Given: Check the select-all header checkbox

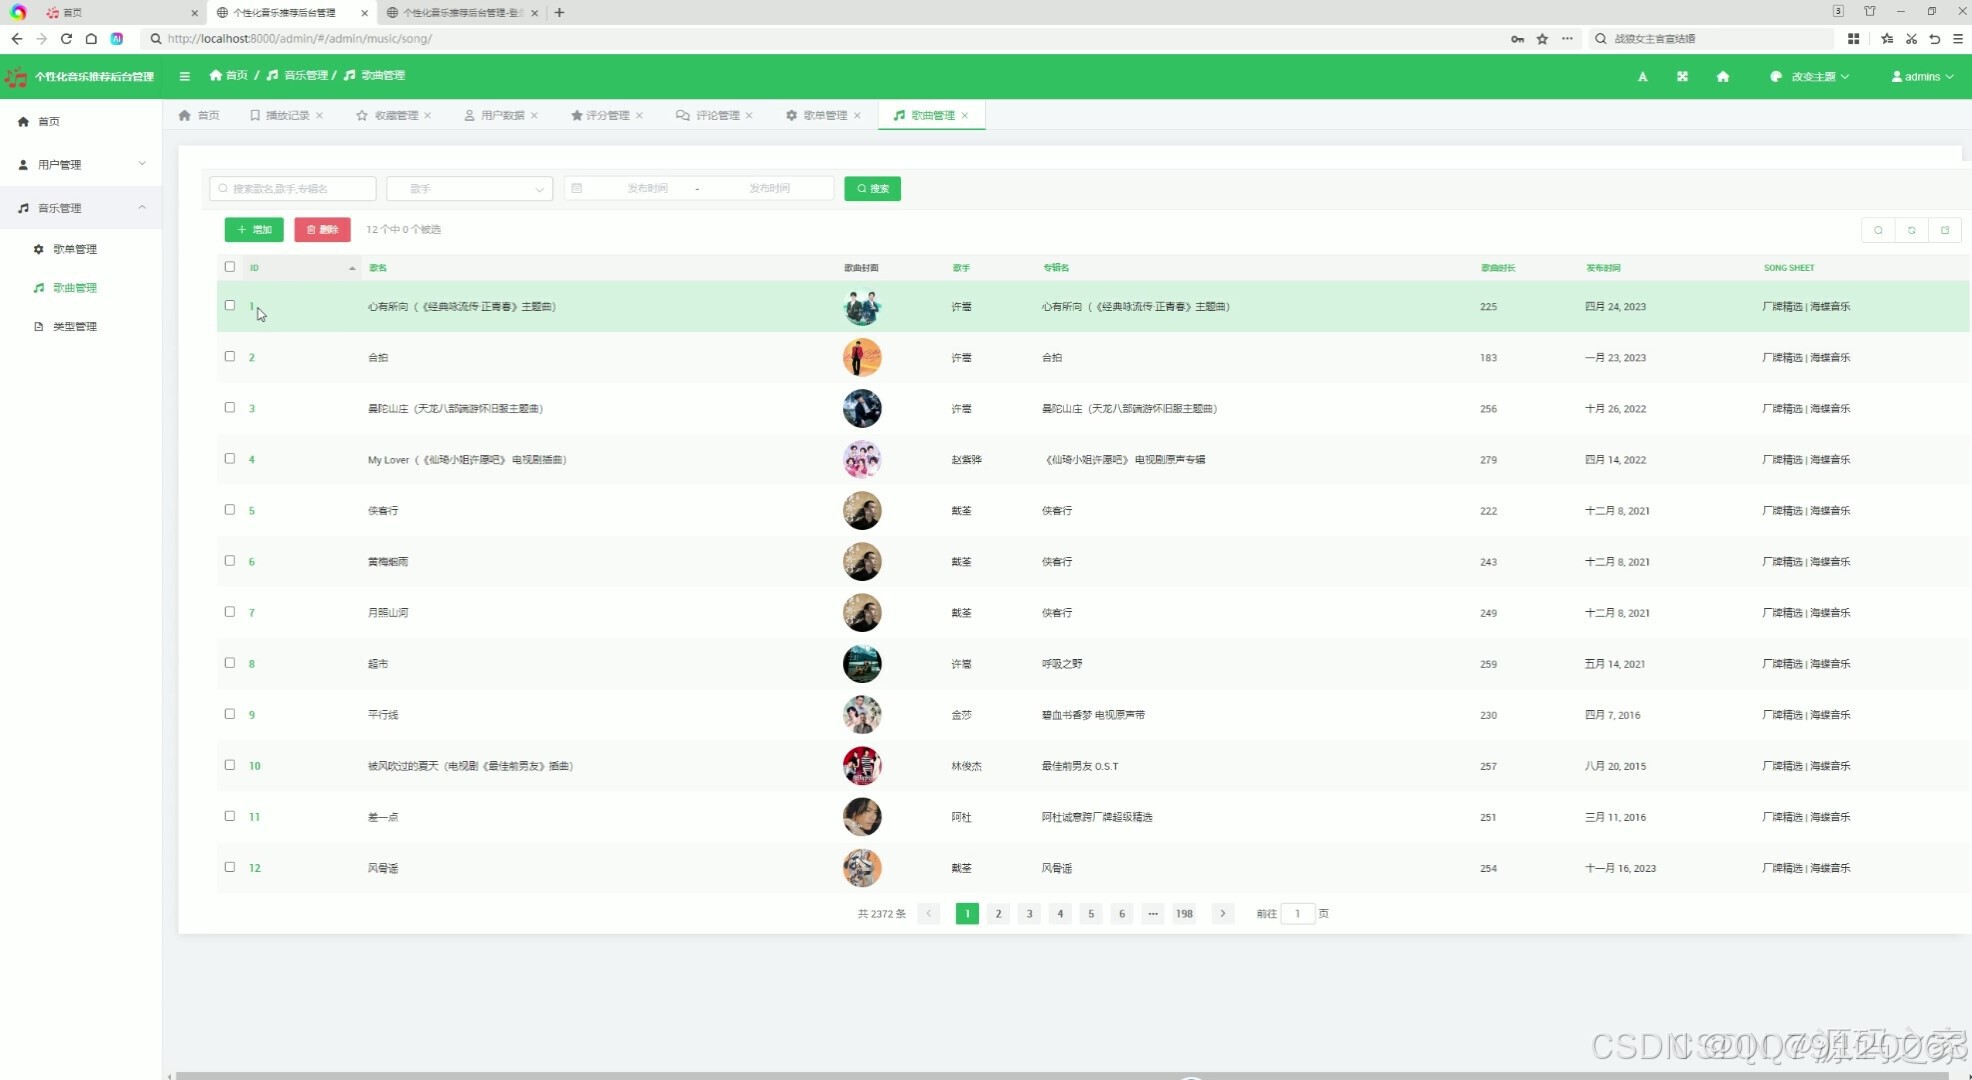Looking at the screenshot, I should pyautogui.click(x=230, y=267).
